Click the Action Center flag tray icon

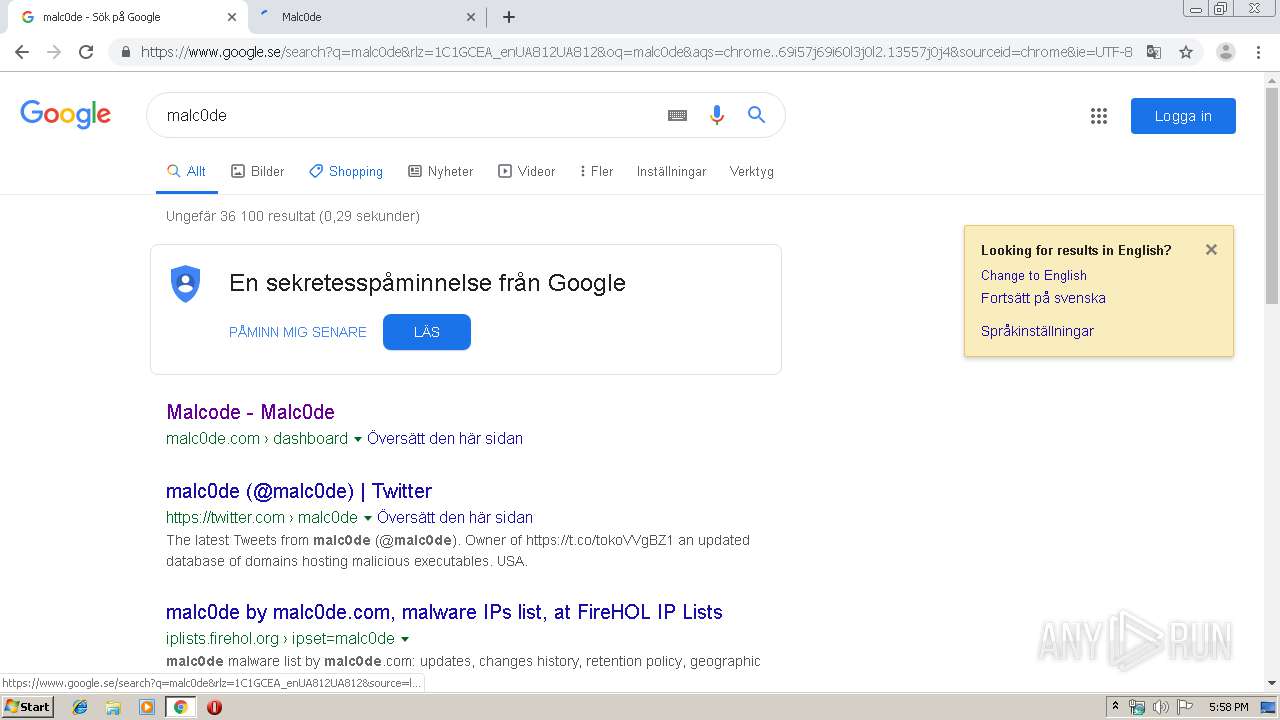[x=1185, y=707]
